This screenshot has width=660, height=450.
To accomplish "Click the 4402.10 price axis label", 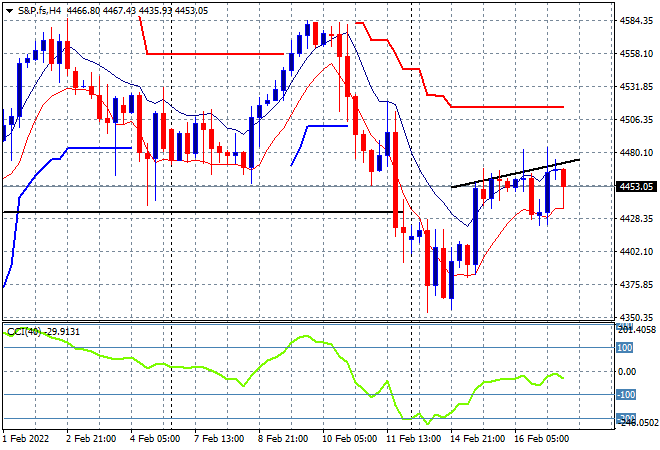I will click(x=636, y=251).
